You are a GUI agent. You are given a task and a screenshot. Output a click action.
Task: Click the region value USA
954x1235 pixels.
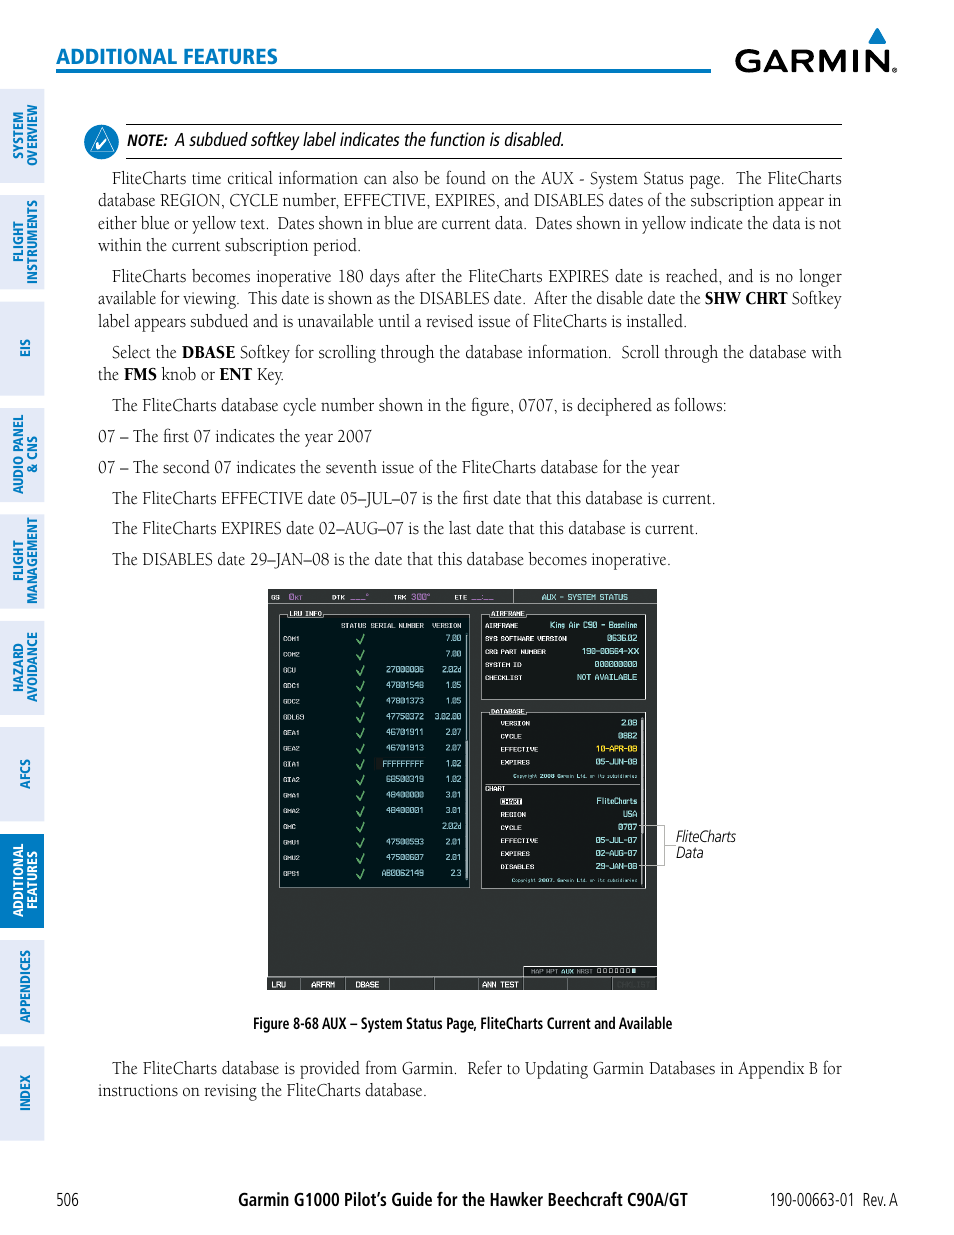pyautogui.click(x=630, y=815)
